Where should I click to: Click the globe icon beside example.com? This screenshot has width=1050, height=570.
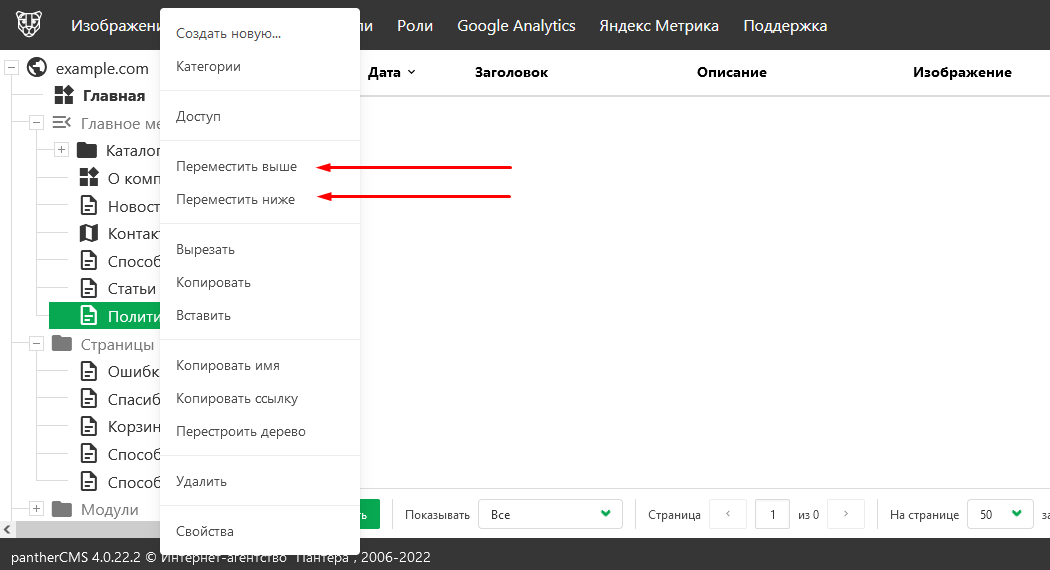pos(38,68)
